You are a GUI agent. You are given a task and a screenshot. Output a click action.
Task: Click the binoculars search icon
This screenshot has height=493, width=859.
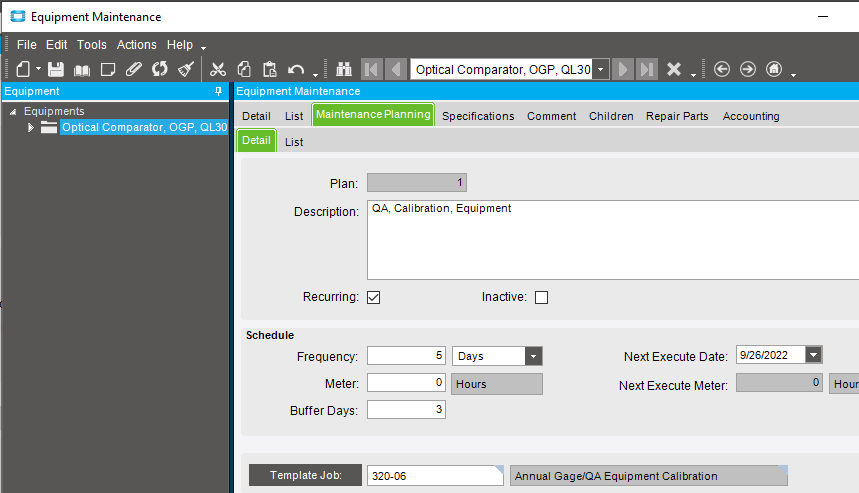345,69
